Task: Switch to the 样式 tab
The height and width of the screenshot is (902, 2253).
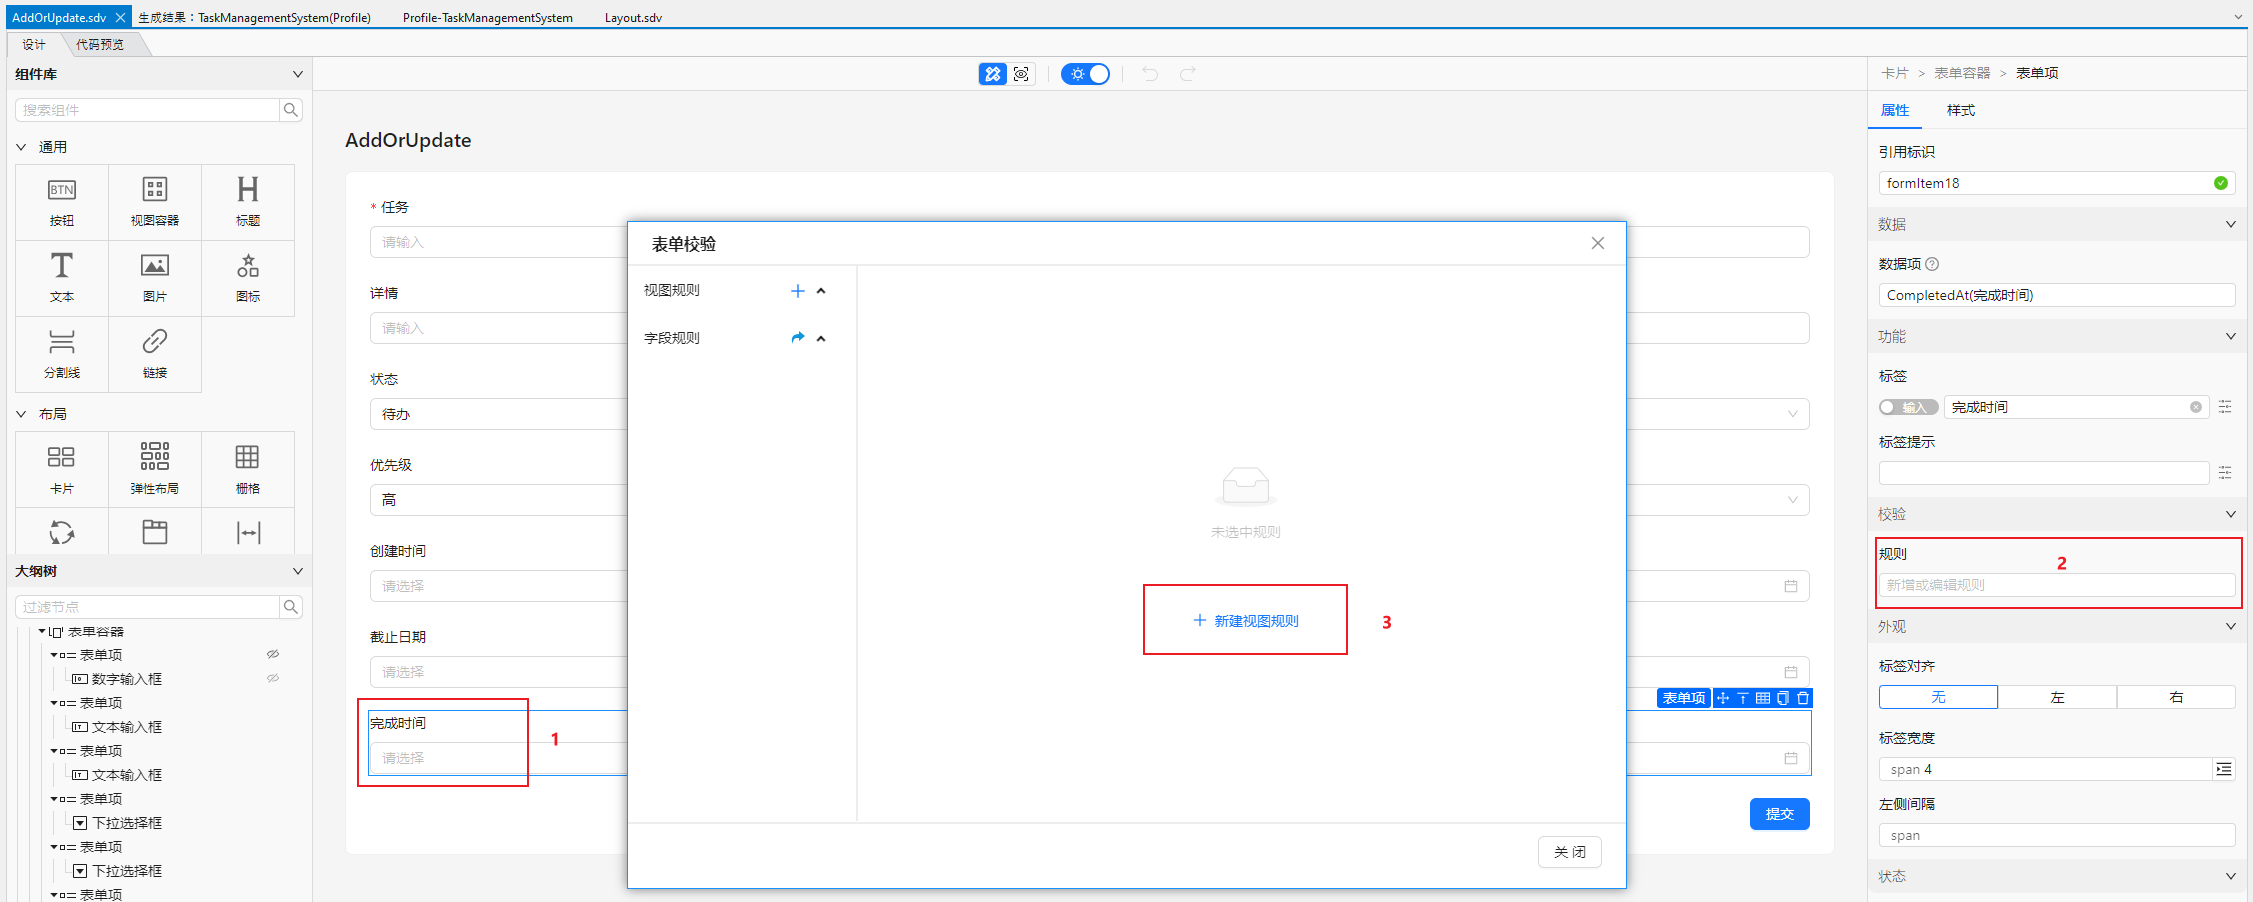Action: [1960, 110]
